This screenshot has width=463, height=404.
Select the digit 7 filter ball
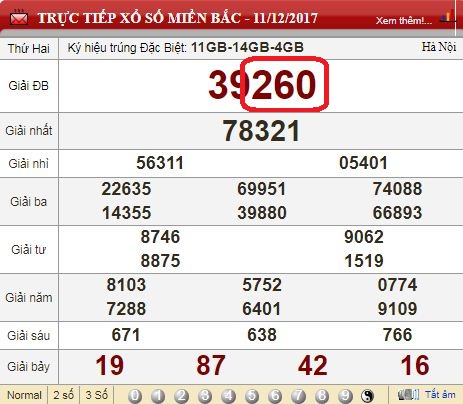click(298, 396)
